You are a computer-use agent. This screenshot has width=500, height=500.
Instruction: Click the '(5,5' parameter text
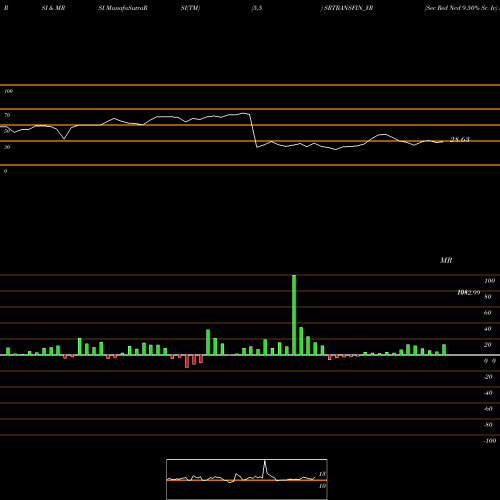tap(257, 8)
